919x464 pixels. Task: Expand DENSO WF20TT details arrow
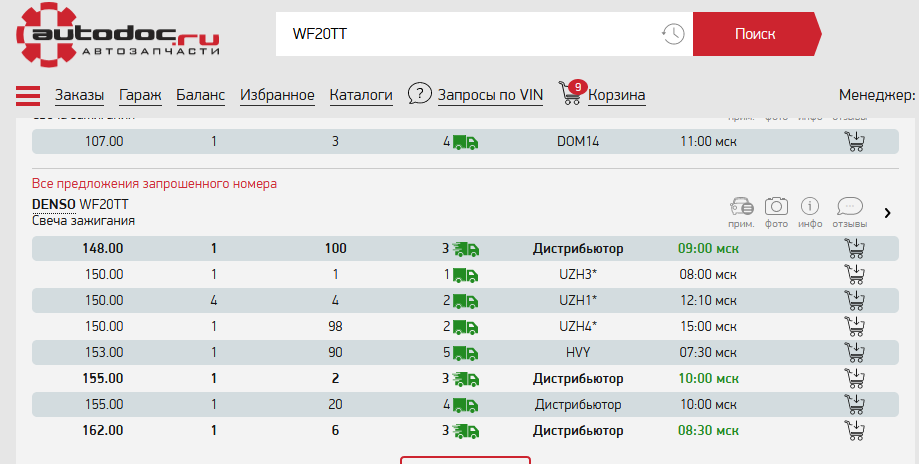(x=888, y=212)
